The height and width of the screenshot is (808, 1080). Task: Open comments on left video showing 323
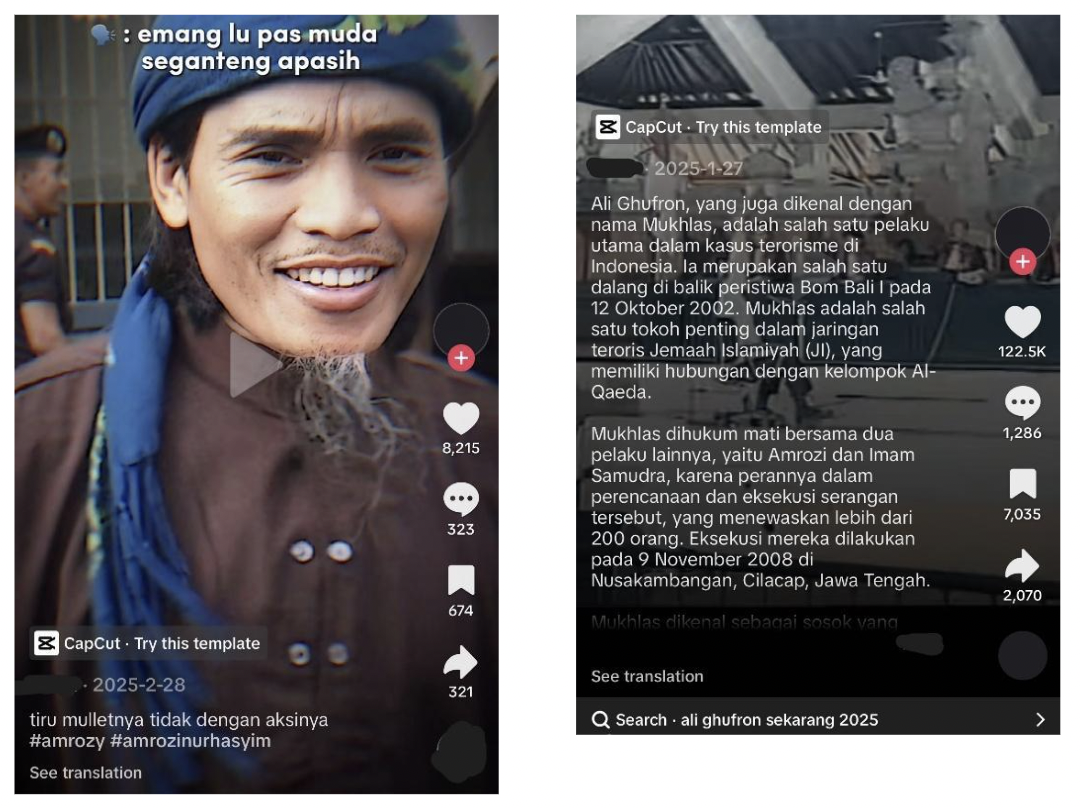[461, 499]
